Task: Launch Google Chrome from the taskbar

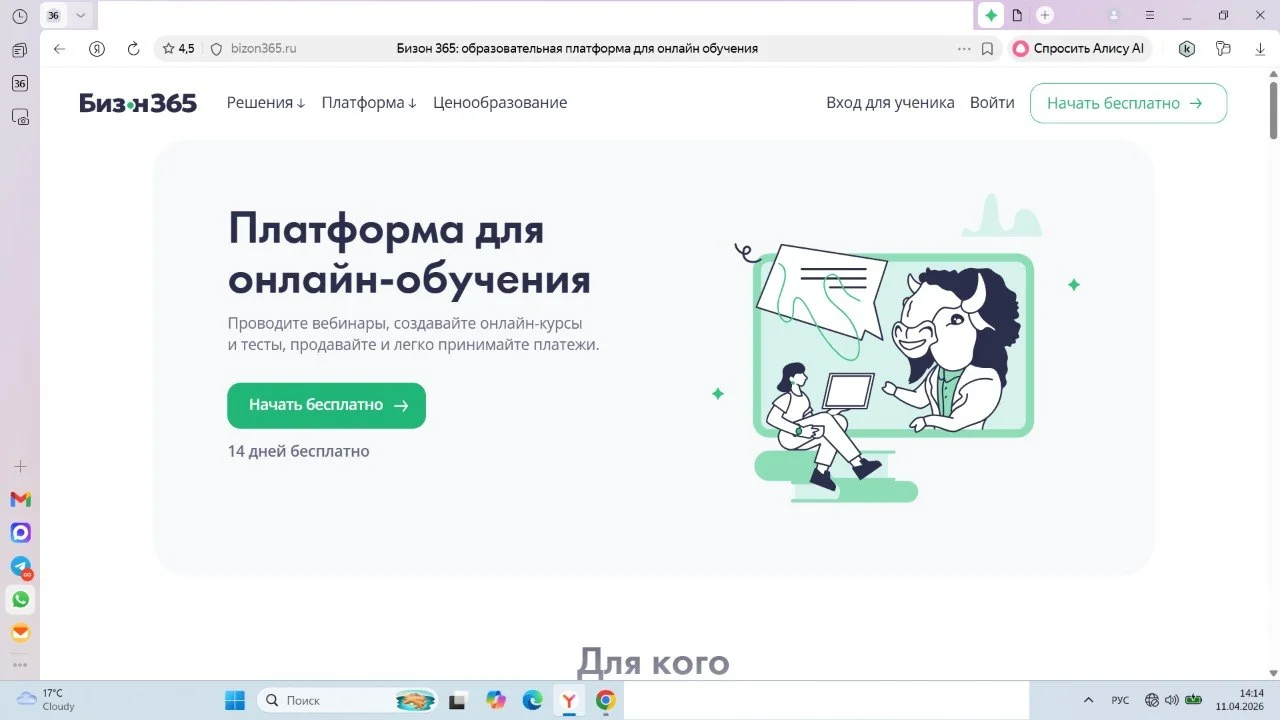Action: click(x=605, y=700)
